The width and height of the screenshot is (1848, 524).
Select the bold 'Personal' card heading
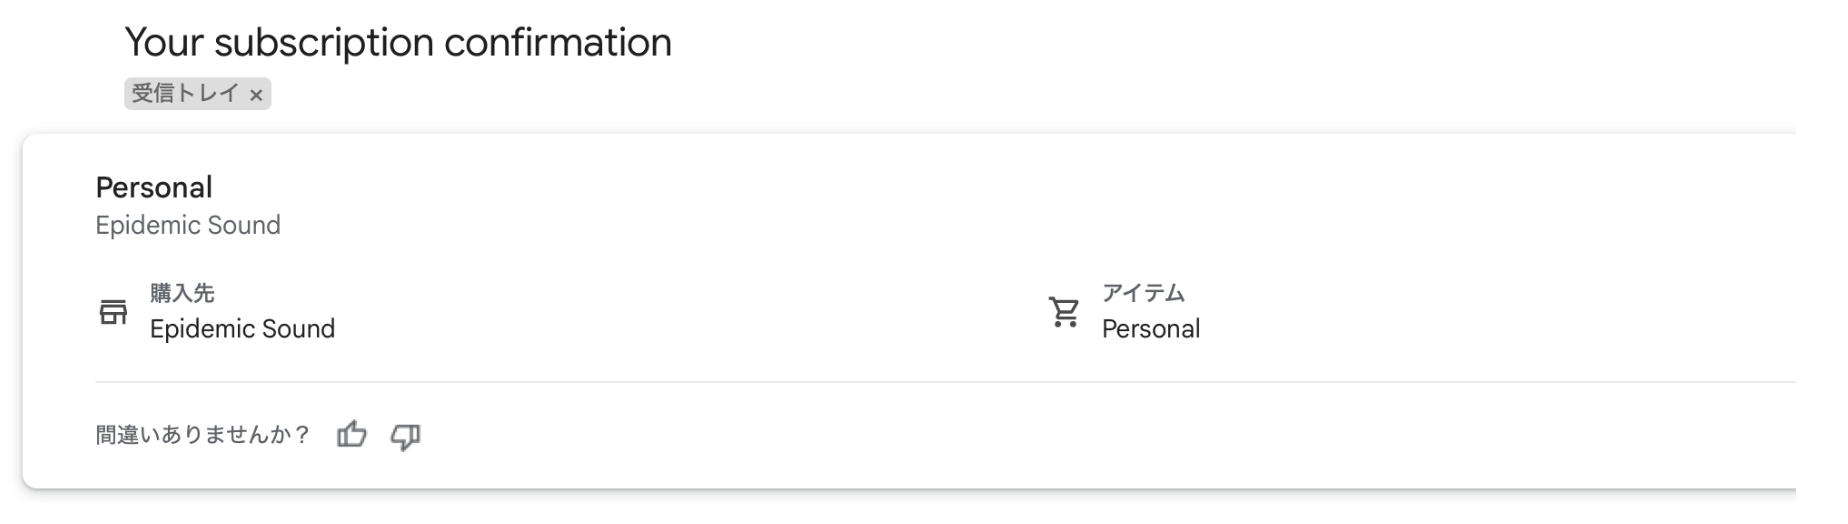click(x=154, y=188)
